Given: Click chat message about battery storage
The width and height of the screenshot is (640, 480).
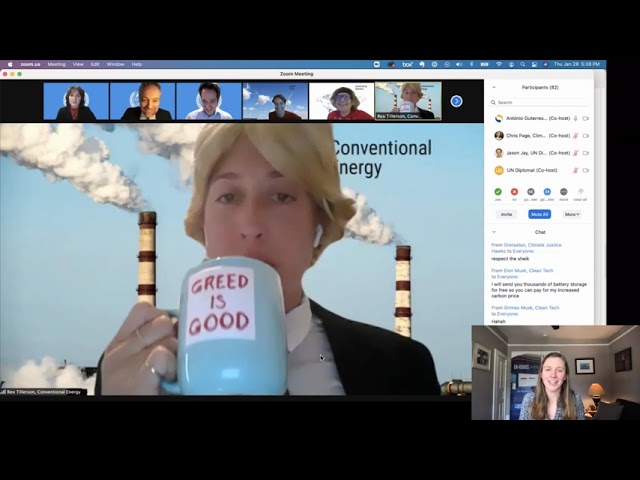Looking at the screenshot, I should pos(539,290).
